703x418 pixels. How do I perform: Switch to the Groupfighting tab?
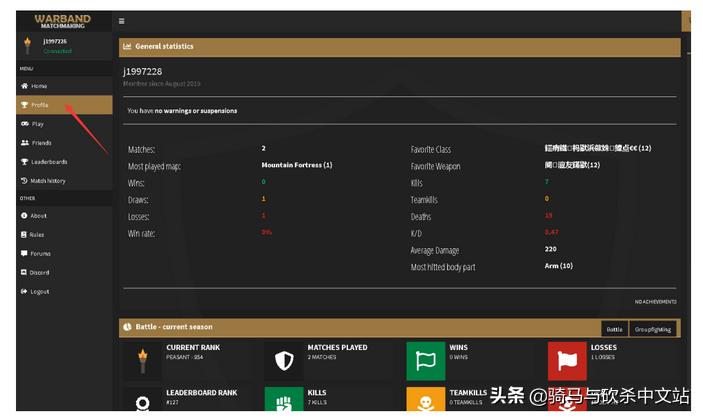click(653, 329)
